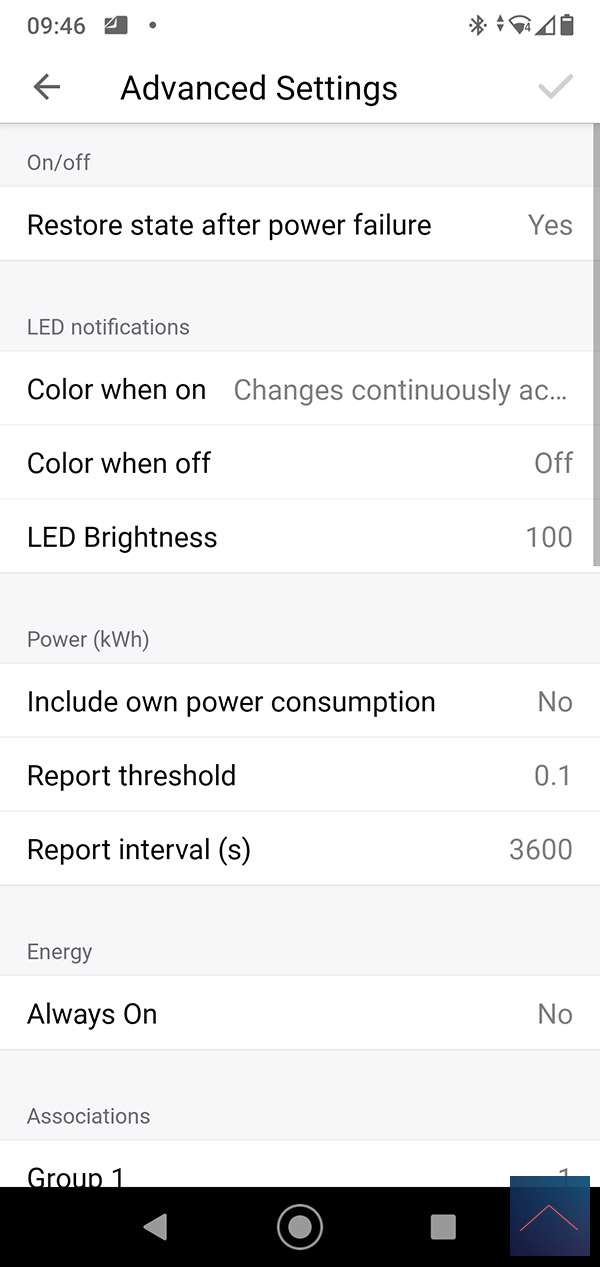Tap the scroll-up arrow overlay icon
Image resolution: width=600 pixels, height=1267 pixels.
pos(549,1217)
